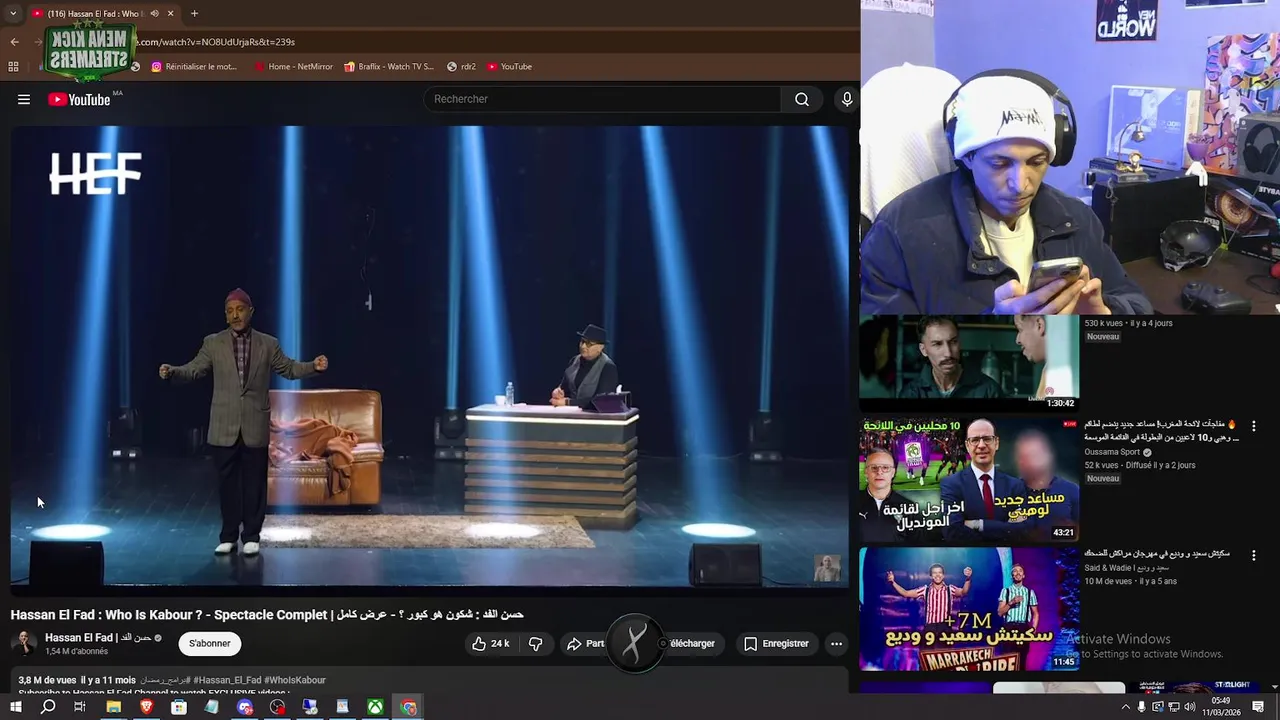This screenshot has width=1280, height=720.
Task: Open the tab search dropdown arrow in Chrome
Action: 13,14
